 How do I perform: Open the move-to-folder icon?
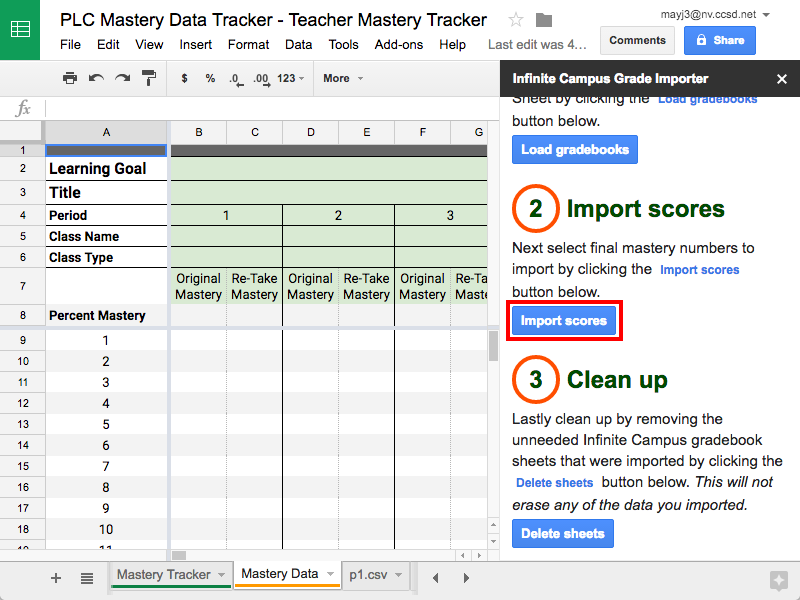(x=544, y=20)
